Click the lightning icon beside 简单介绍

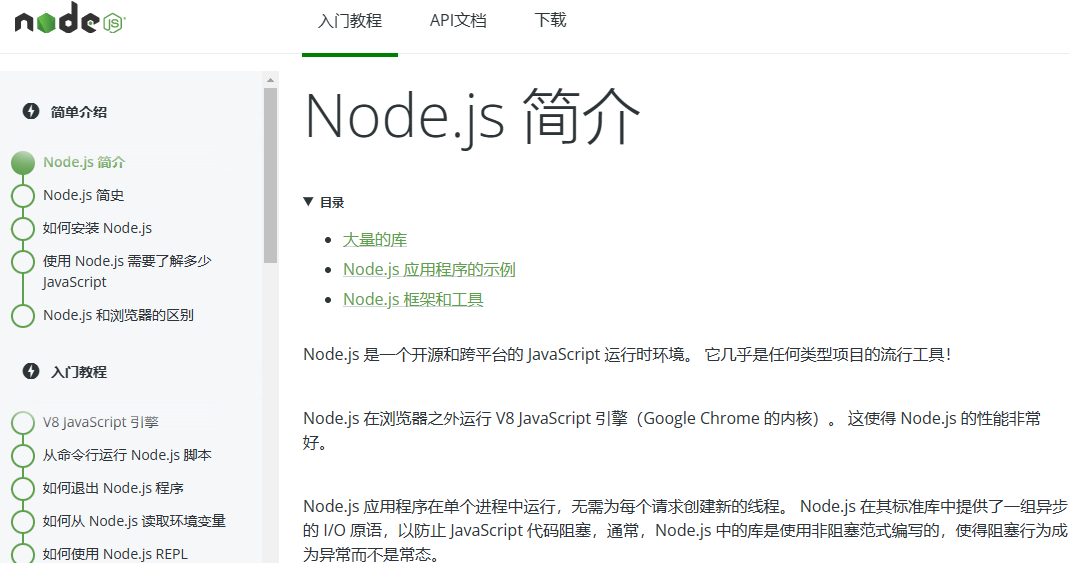(x=31, y=111)
